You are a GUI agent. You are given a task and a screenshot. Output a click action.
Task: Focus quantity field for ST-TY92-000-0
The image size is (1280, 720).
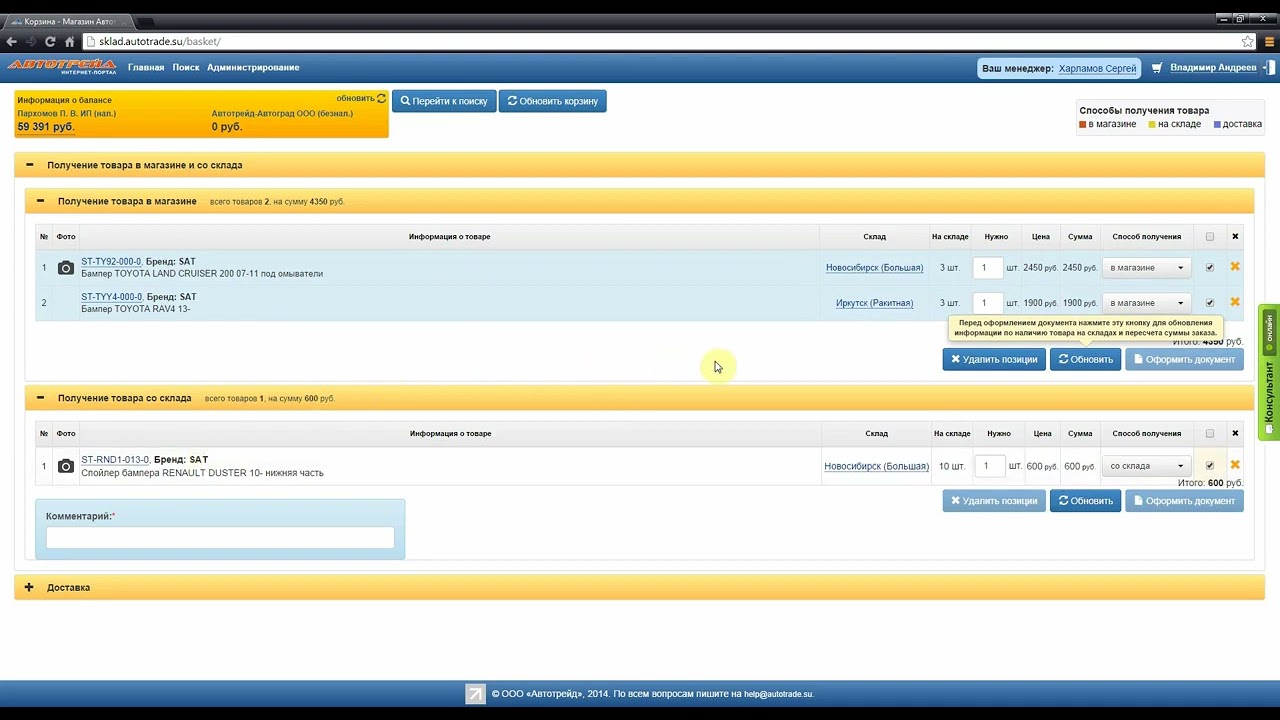987,268
